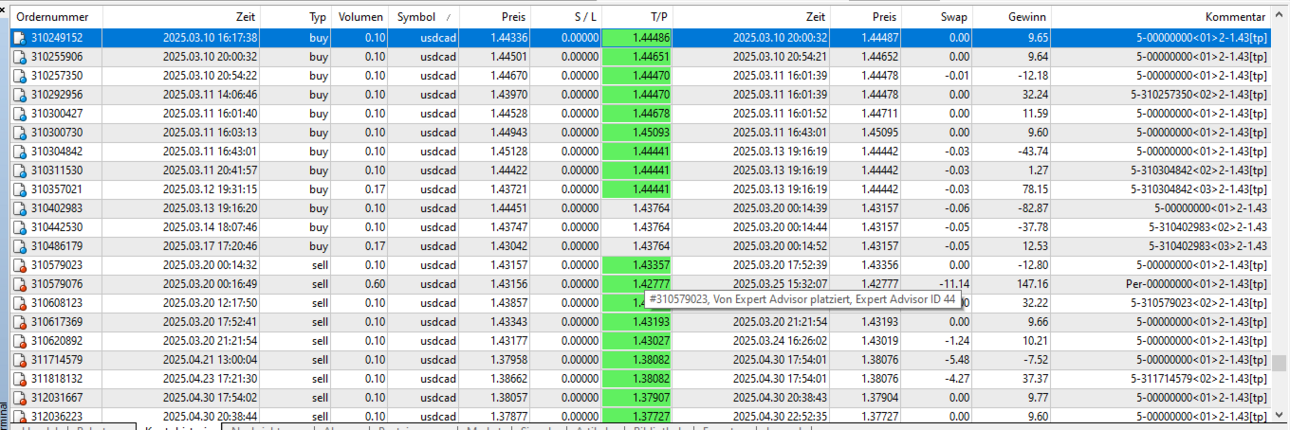This screenshot has width=1290, height=430.
Task: Click open time 2025.03.12 19:31:15
Action: pos(210,190)
